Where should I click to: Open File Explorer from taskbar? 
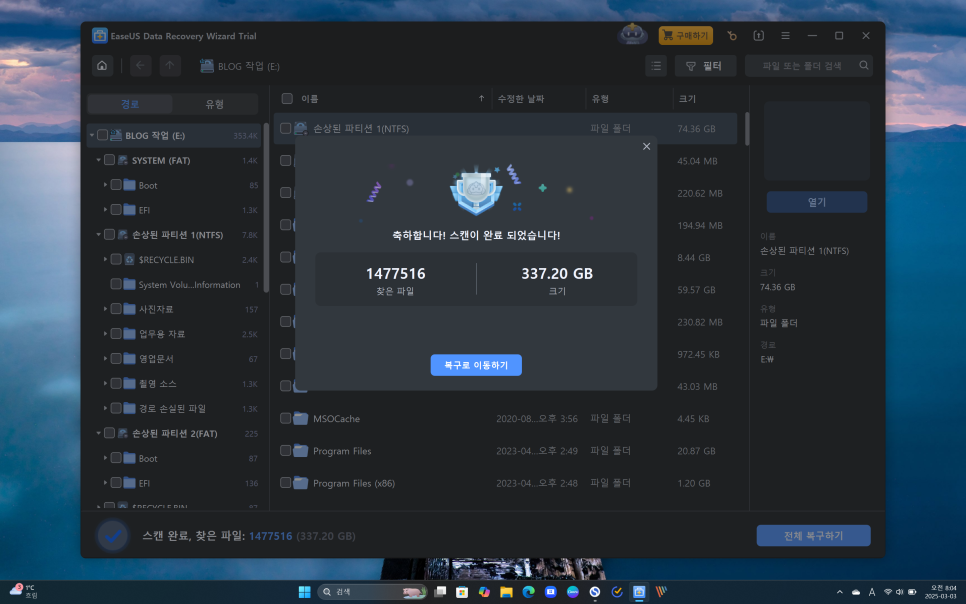[x=506, y=592]
